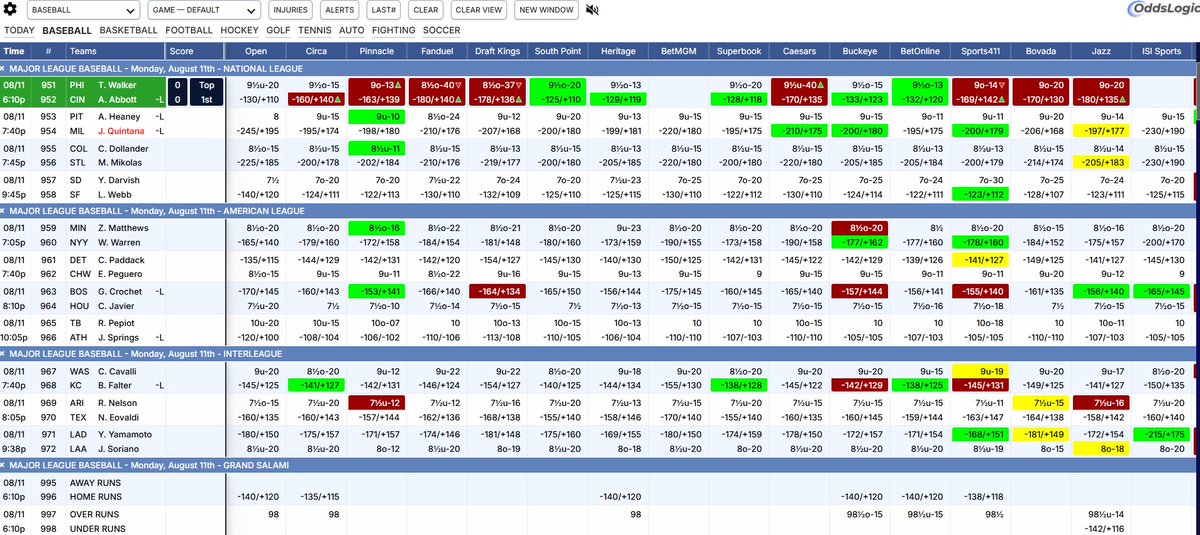Select the BASEBALL sport tab
The image size is (1200, 535).
(x=67, y=31)
